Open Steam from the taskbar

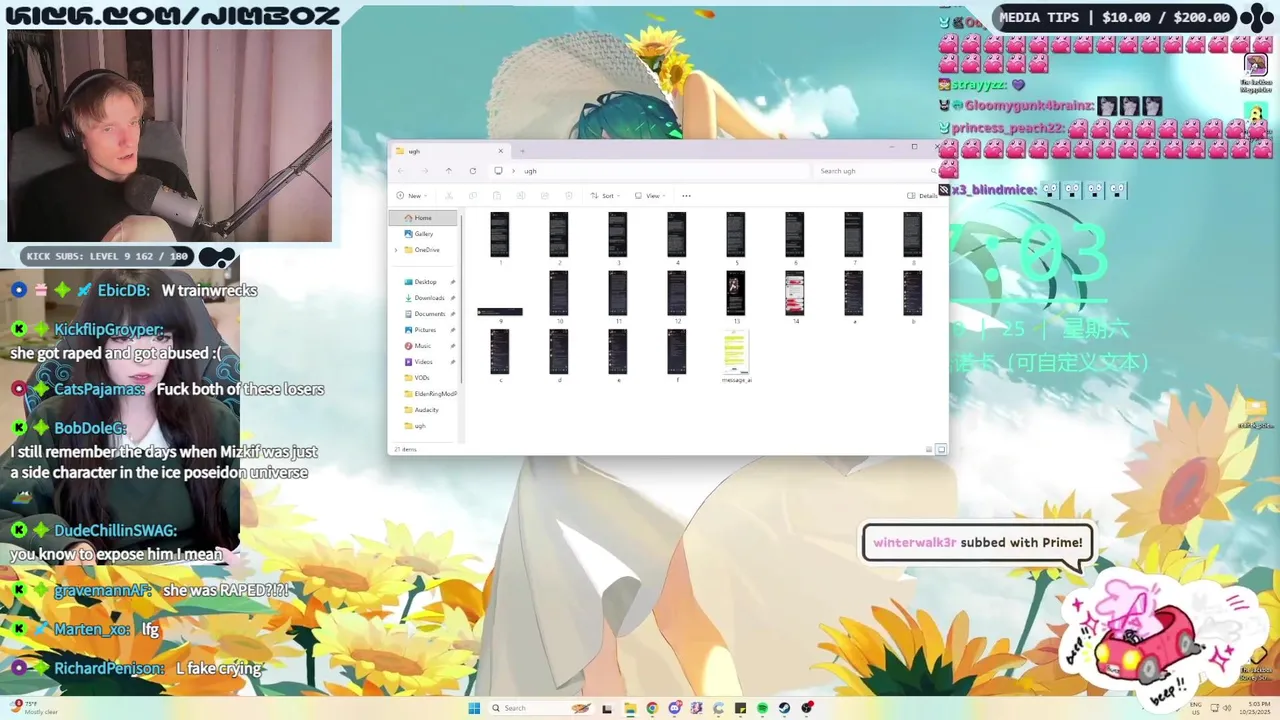click(784, 708)
